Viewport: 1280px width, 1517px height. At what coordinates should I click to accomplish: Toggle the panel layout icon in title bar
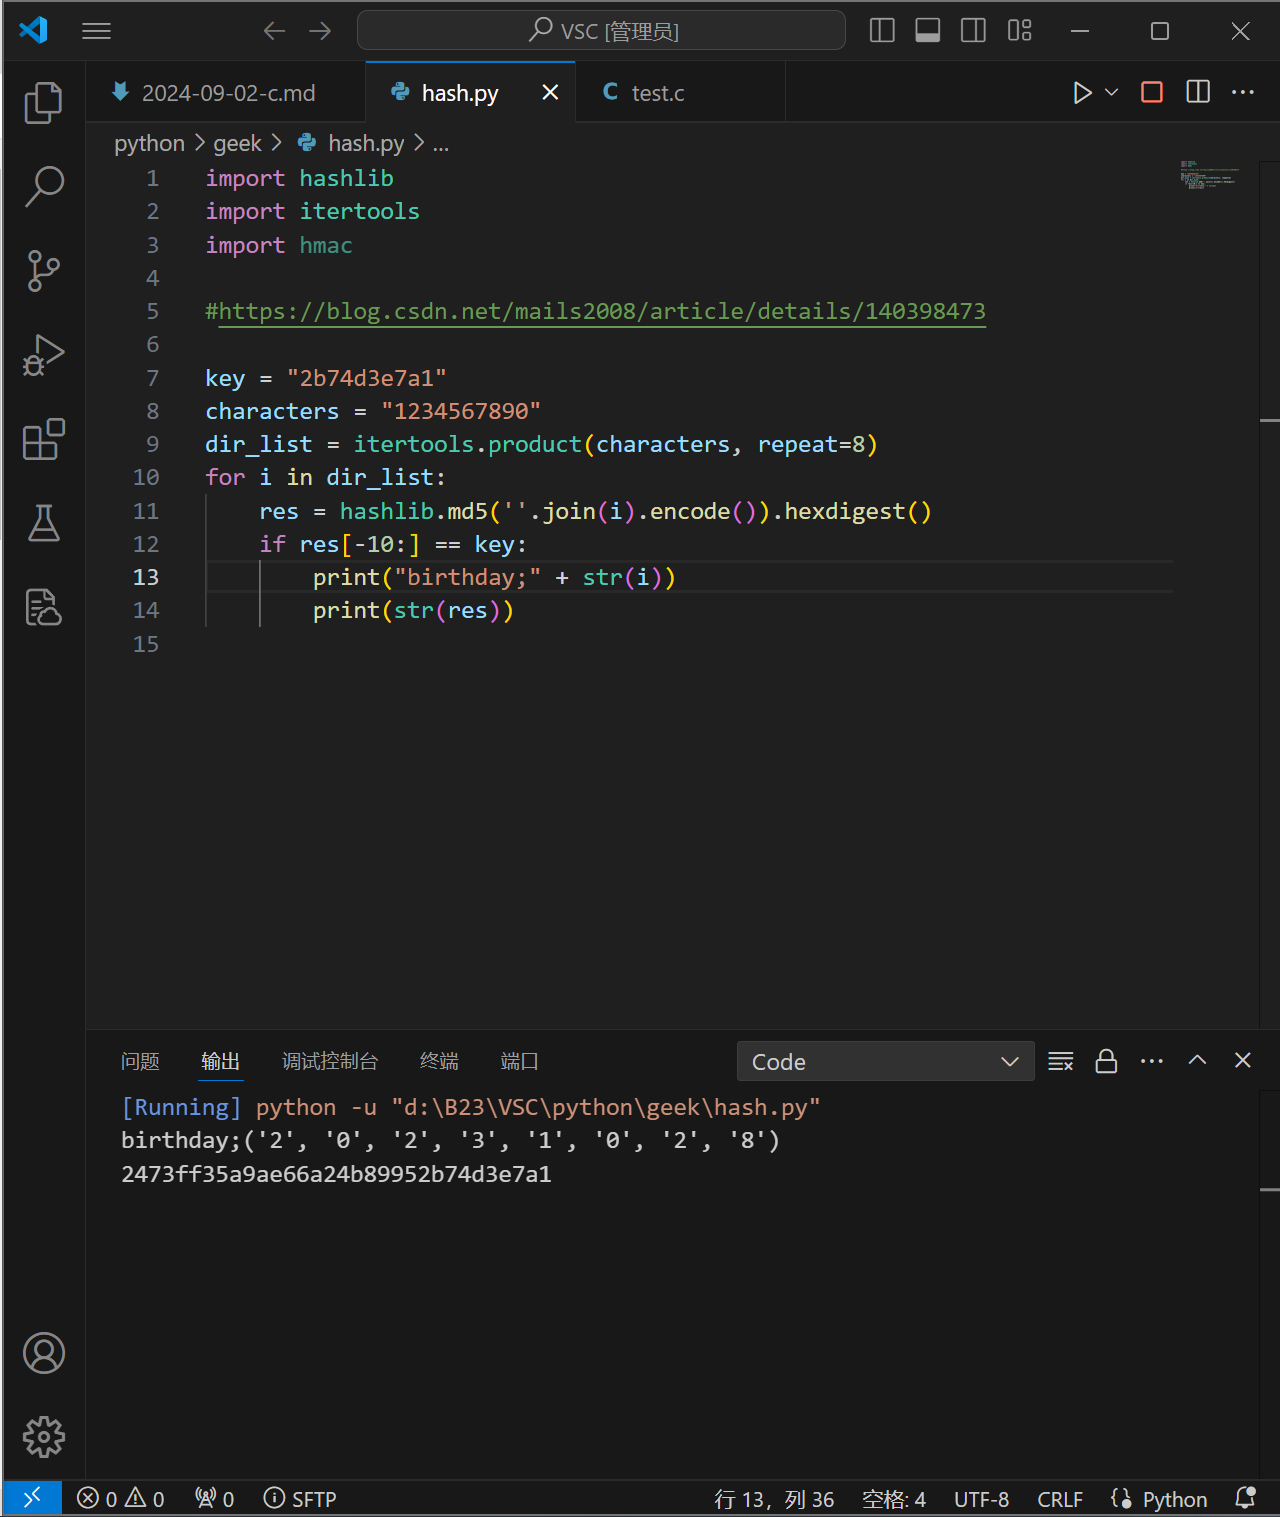(x=927, y=30)
